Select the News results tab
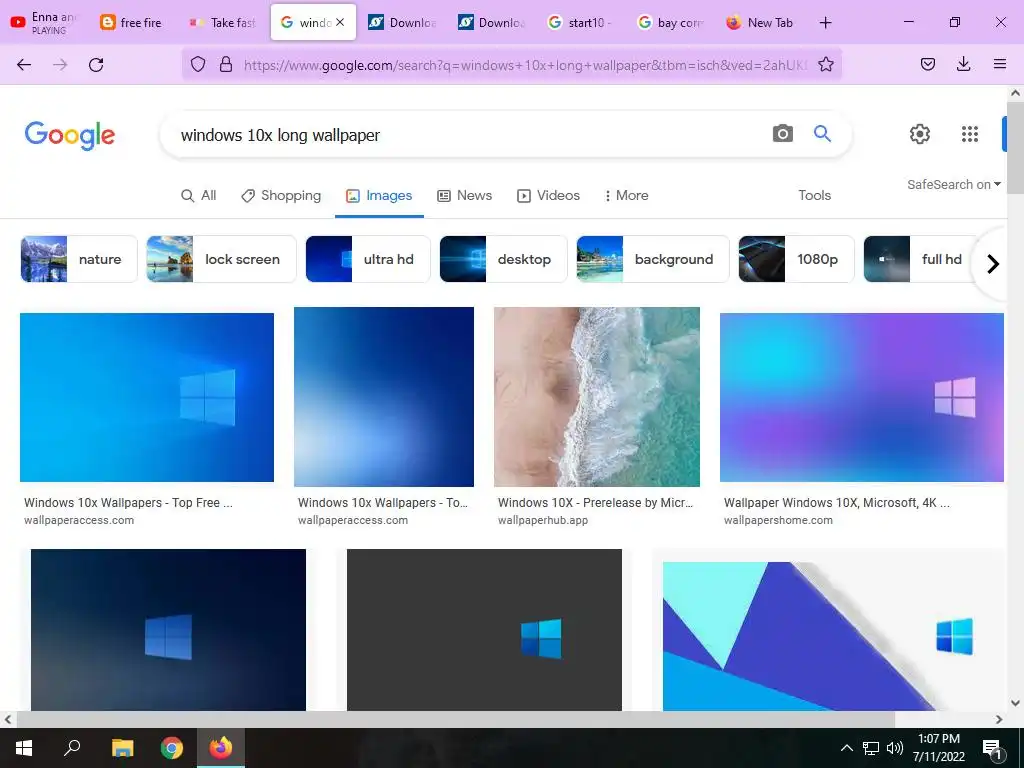Screen dimensions: 1024x768 click(464, 195)
